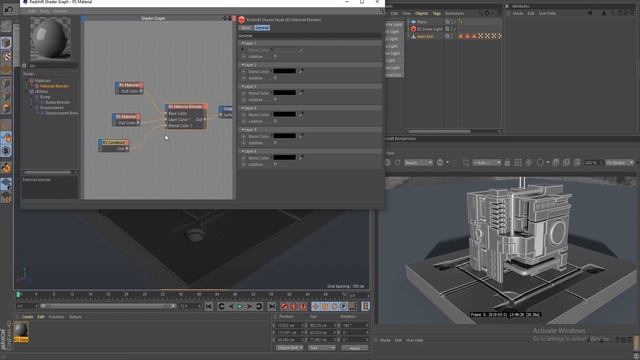Screen dimensions: 640x360
Task: Open Create menu in Material manager
Action: click(27, 317)
